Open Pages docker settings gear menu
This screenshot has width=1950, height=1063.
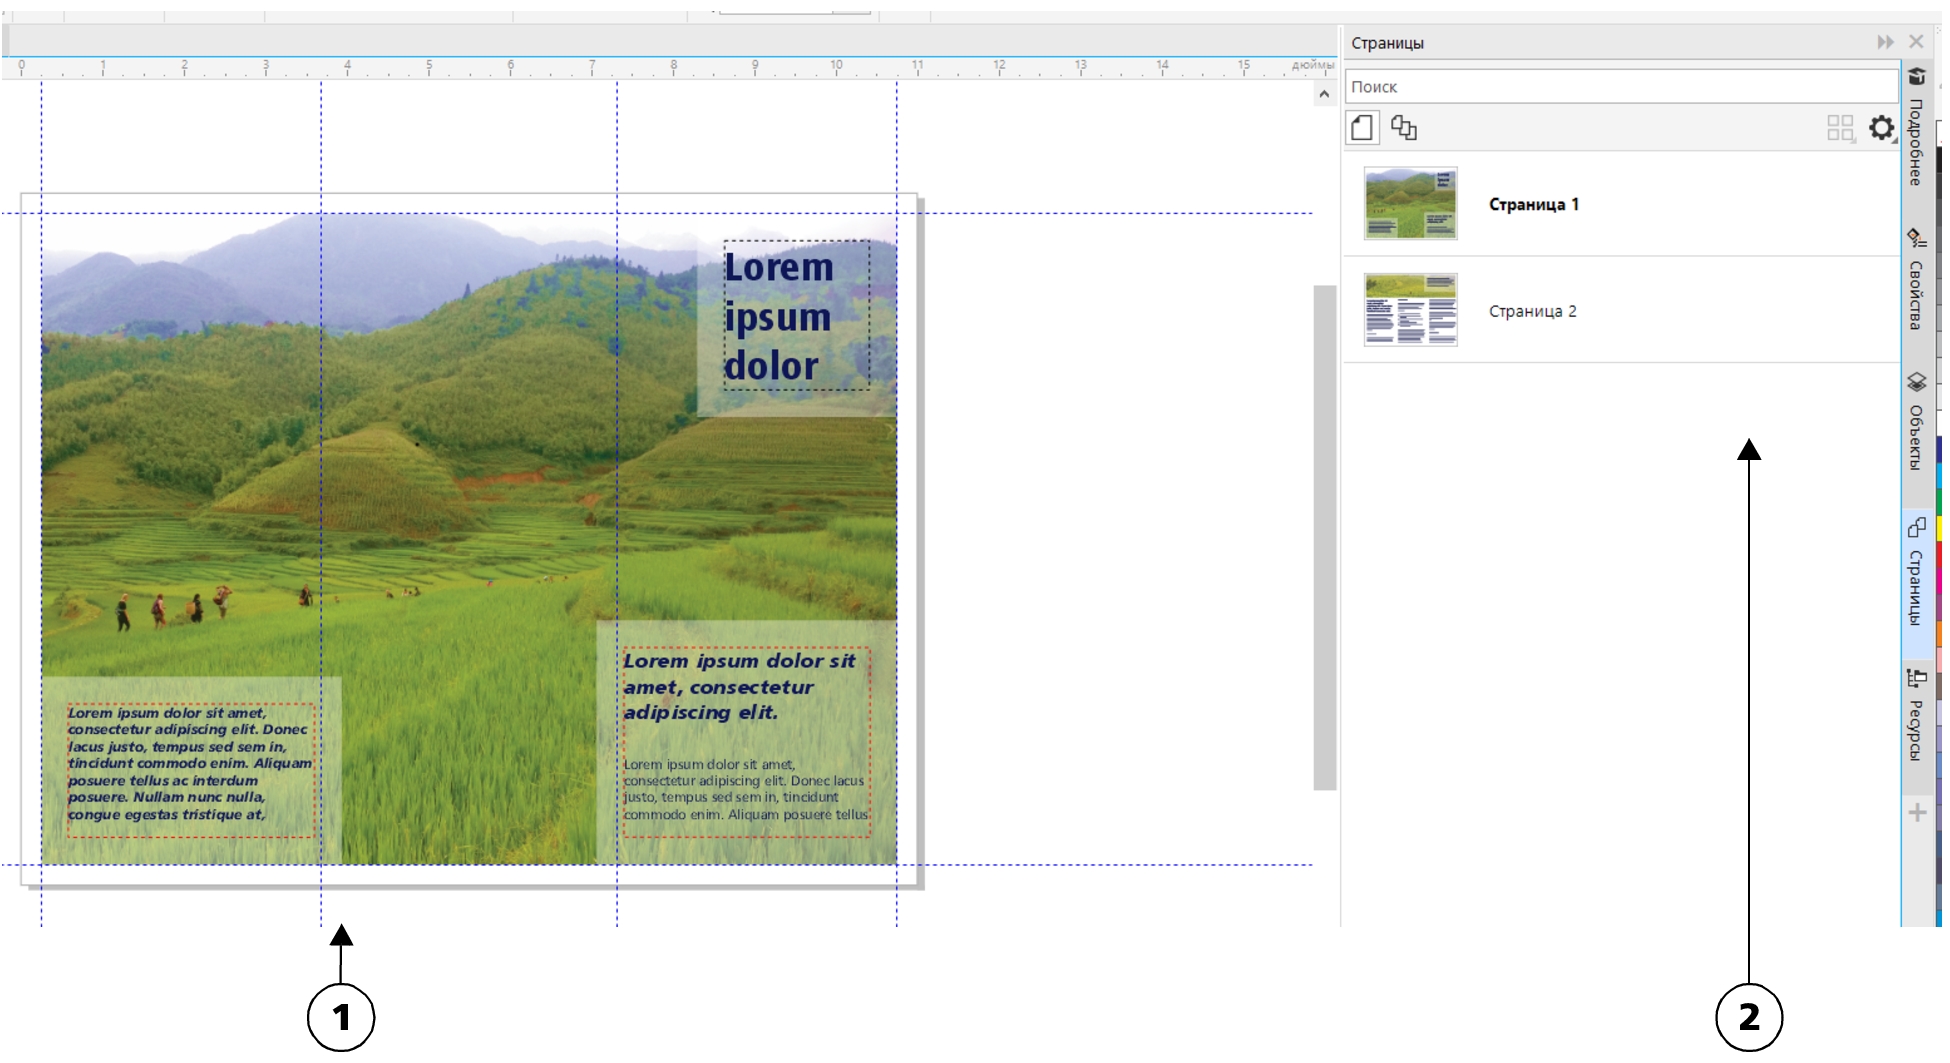point(1881,128)
